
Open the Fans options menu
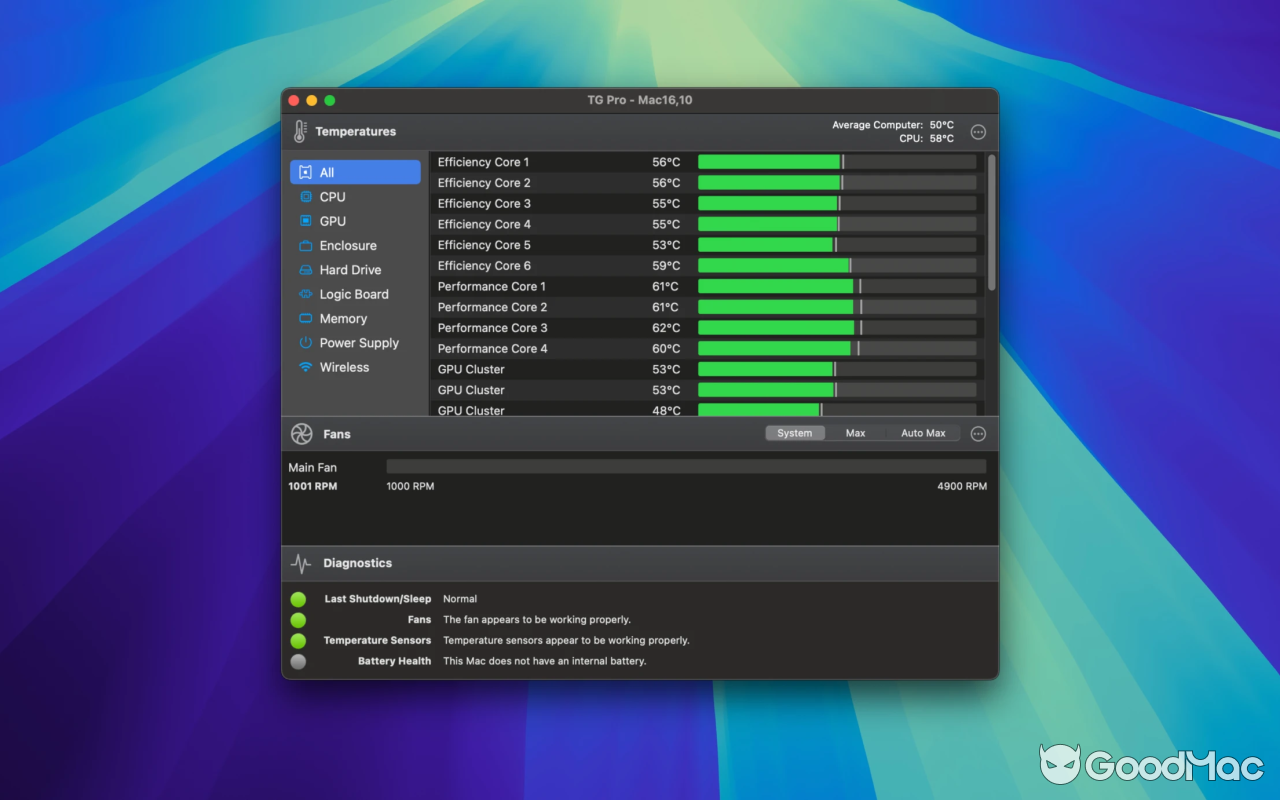(978, 433)
